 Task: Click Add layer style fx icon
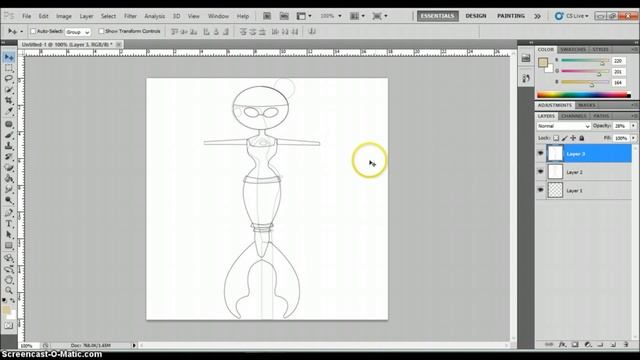(x=562, y=344)
